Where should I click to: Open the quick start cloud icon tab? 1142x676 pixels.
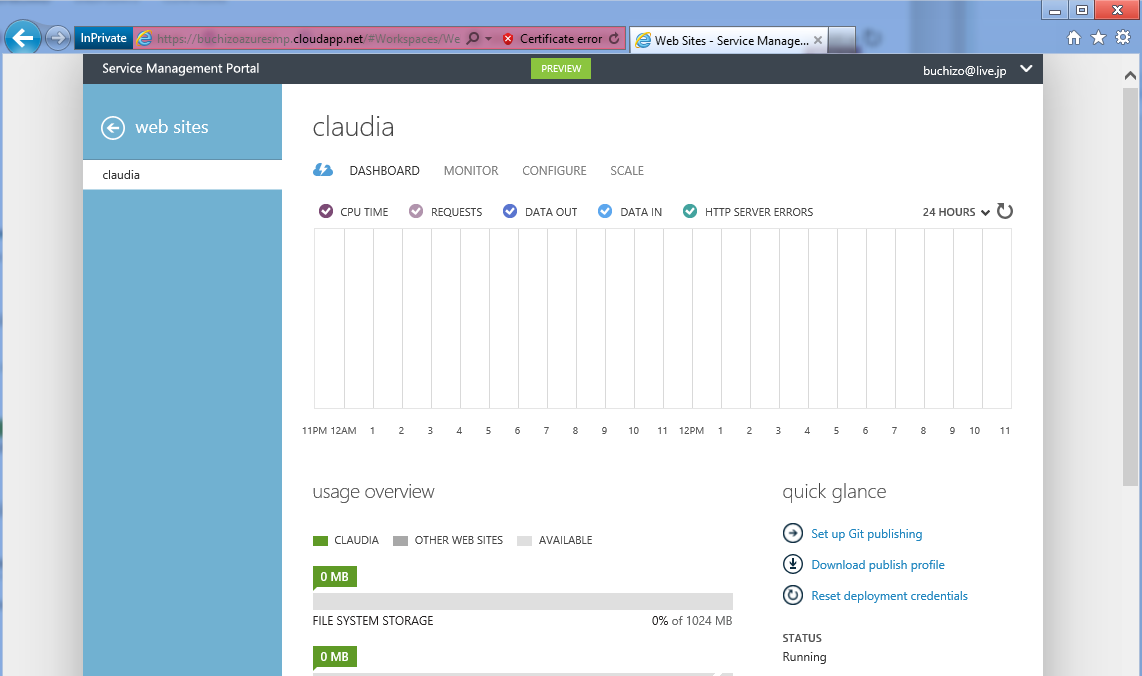pyautogui.click(x=323, y=170)
